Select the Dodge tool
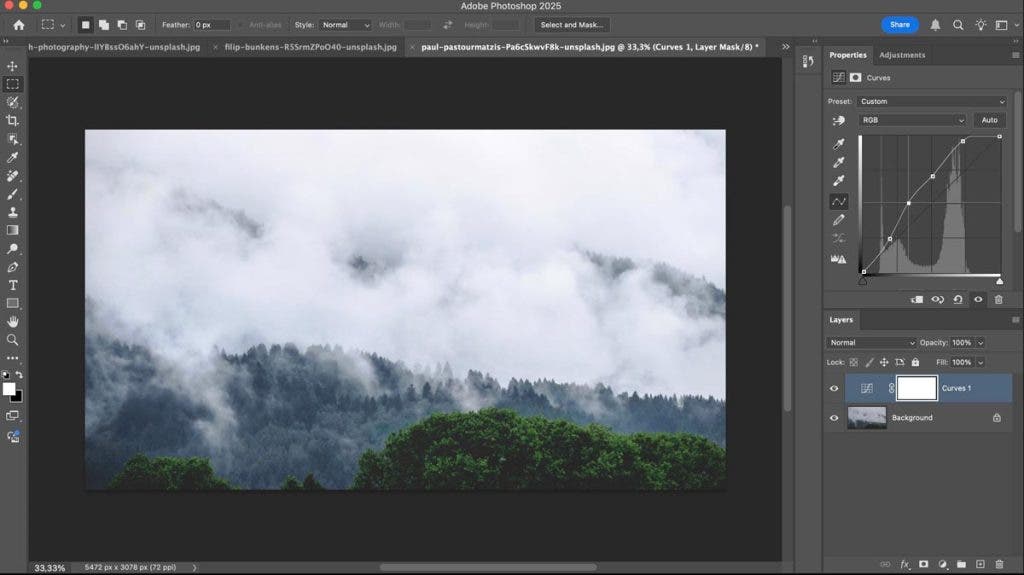Image resolution: width=1024 pixels, height=575 pixels. pos(12,249)
